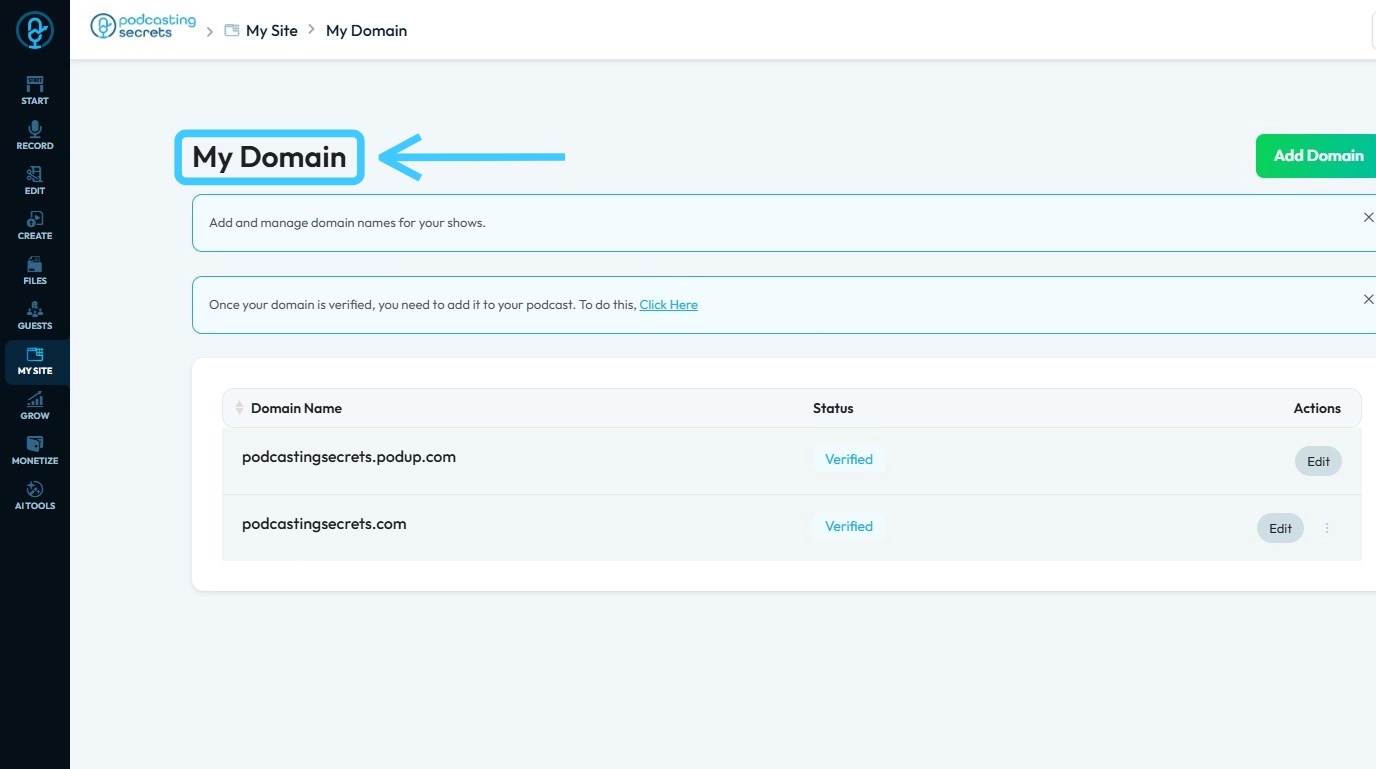Go to the Edit section in sidebar

[35, 180]
